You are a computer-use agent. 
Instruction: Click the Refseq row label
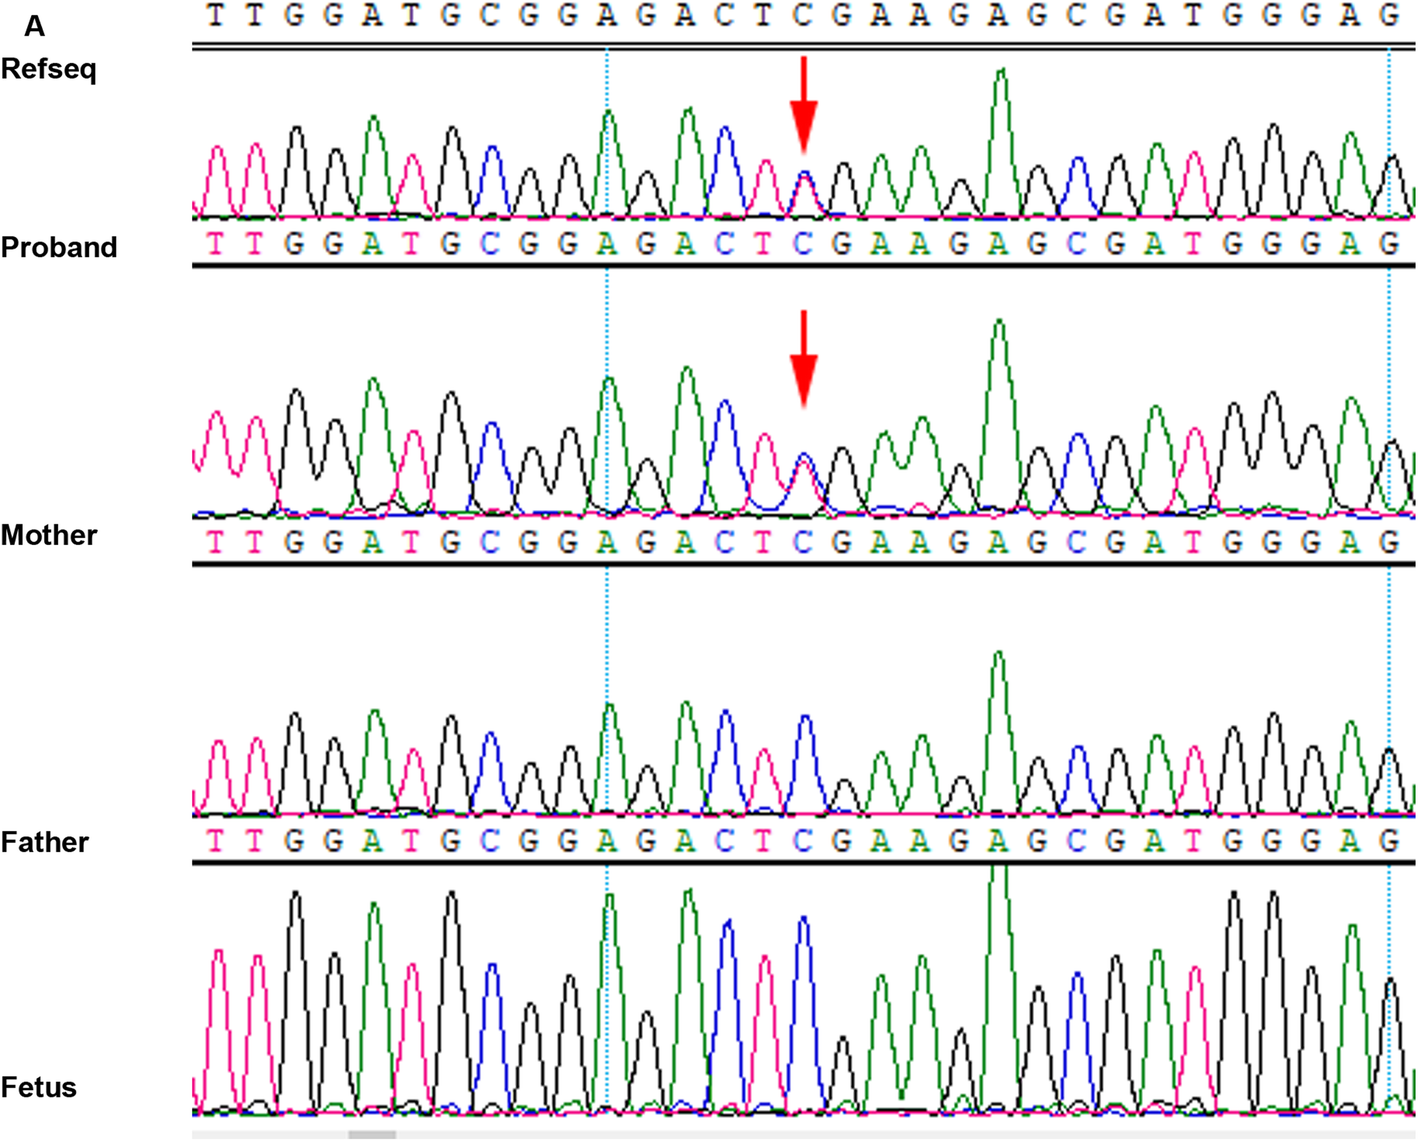coord(49,69)
